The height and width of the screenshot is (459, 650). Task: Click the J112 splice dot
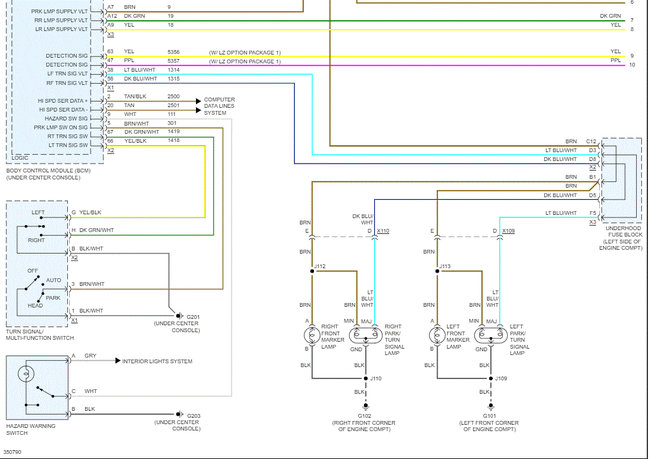click(x=312, y=271)
